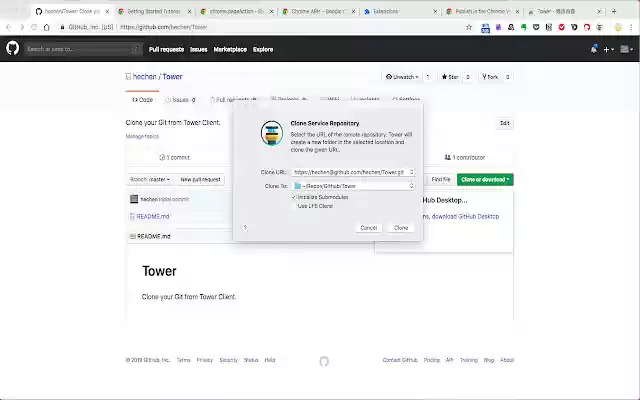The width and height of the screenshot is (640, 400).
Task: Open the Clone URL combo box arrows
Action: pyautogui.click(x=411, y=172)
